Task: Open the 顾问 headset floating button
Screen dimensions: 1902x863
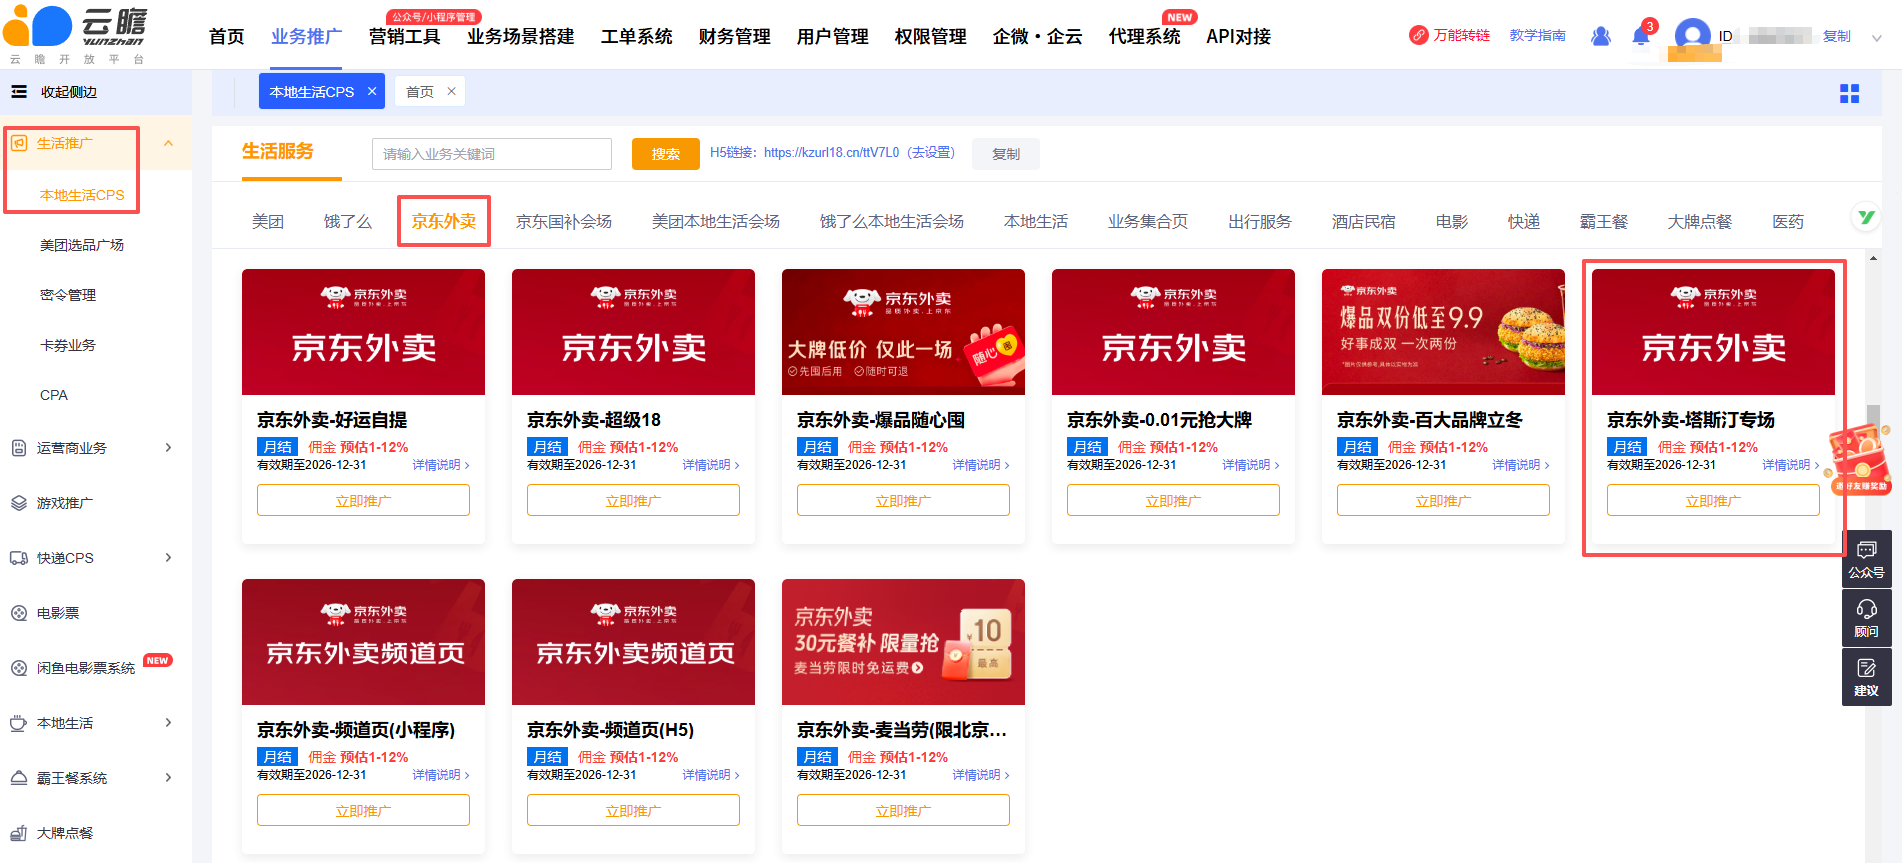Action: tap(1866, 618)
